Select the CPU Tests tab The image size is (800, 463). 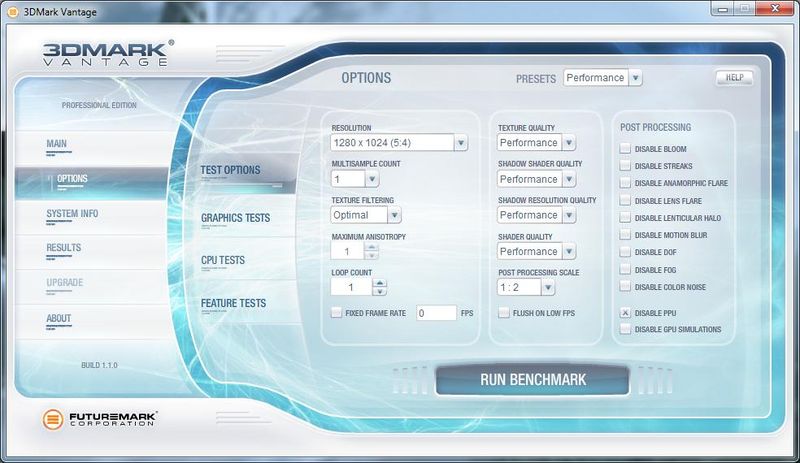(x=223, y=261)
